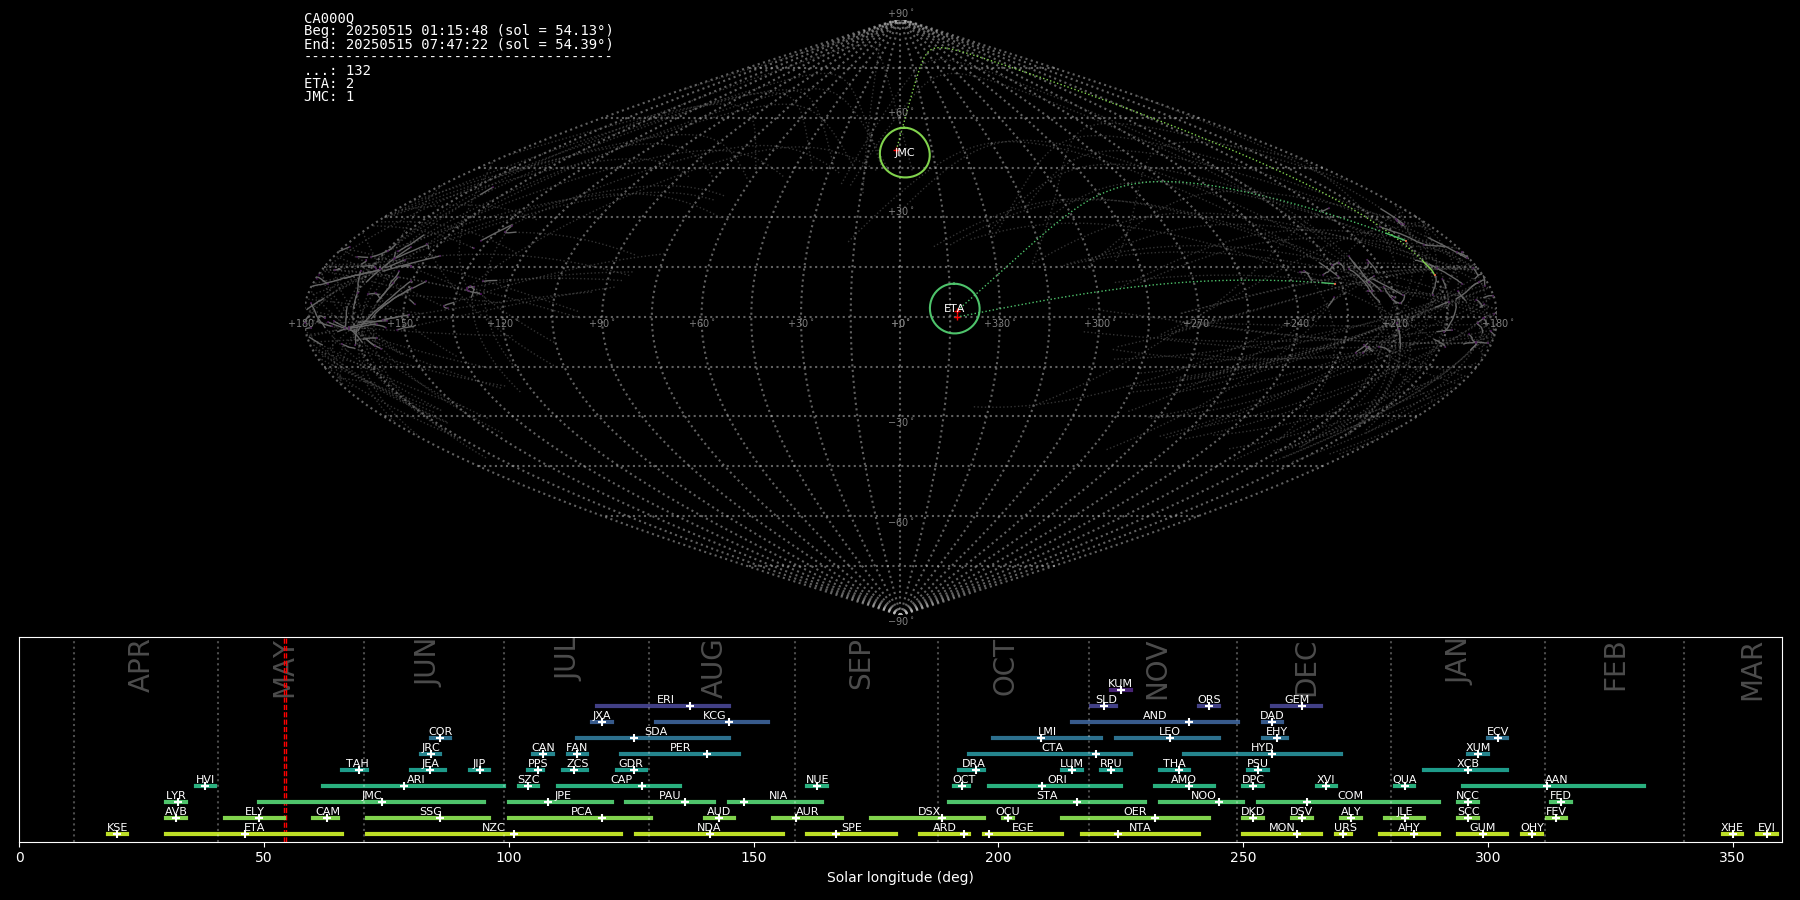
Task: Select the STA shower label in timeline
Action: tap(1047, 795)
